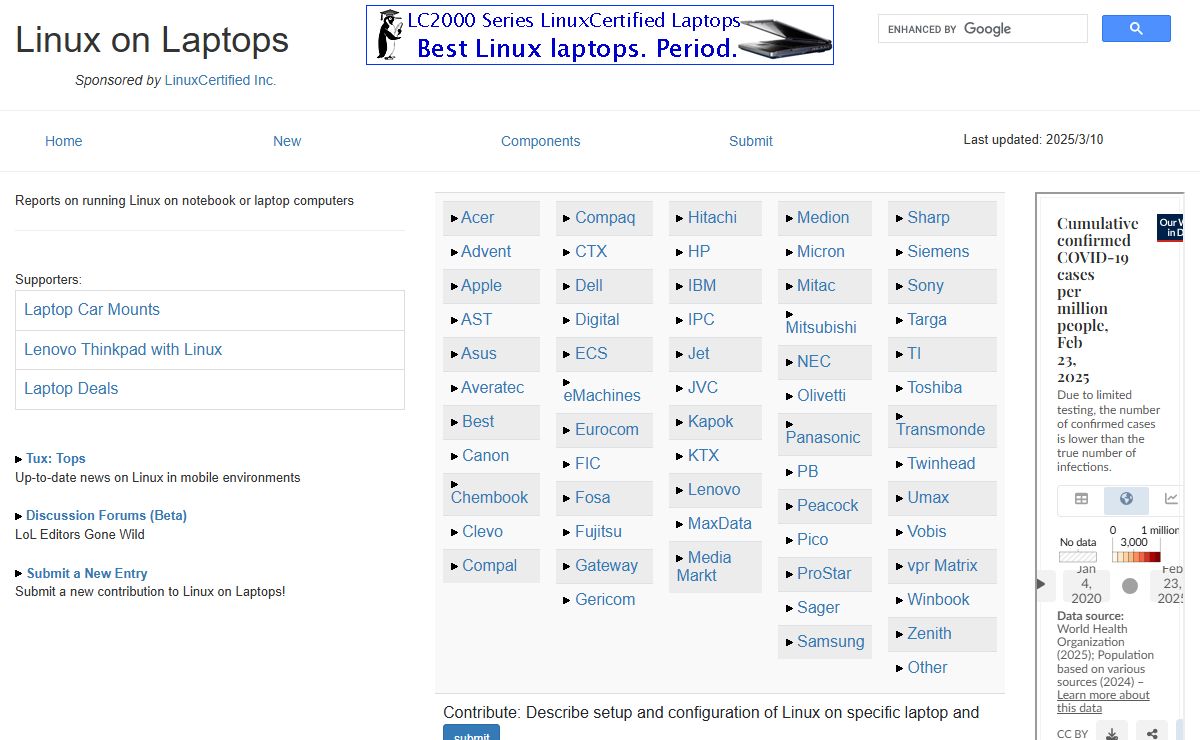Open Learn more about this data
Viewport: 1200px width, 740px height.
(x=1103, y=701)
